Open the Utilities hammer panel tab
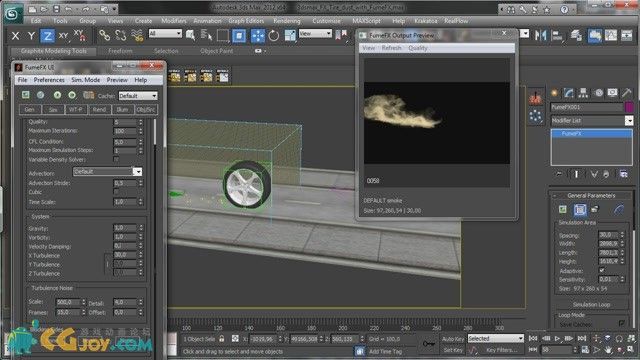Image resolution: width=640 pixels, height=360 pixels. point(627,93)
